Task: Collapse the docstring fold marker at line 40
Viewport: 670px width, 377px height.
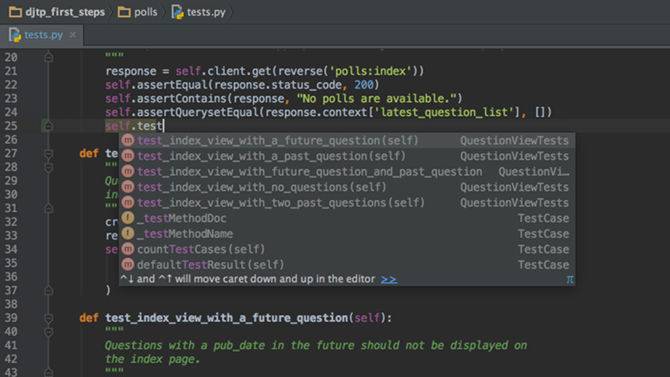Action: [x=48, y=332]
